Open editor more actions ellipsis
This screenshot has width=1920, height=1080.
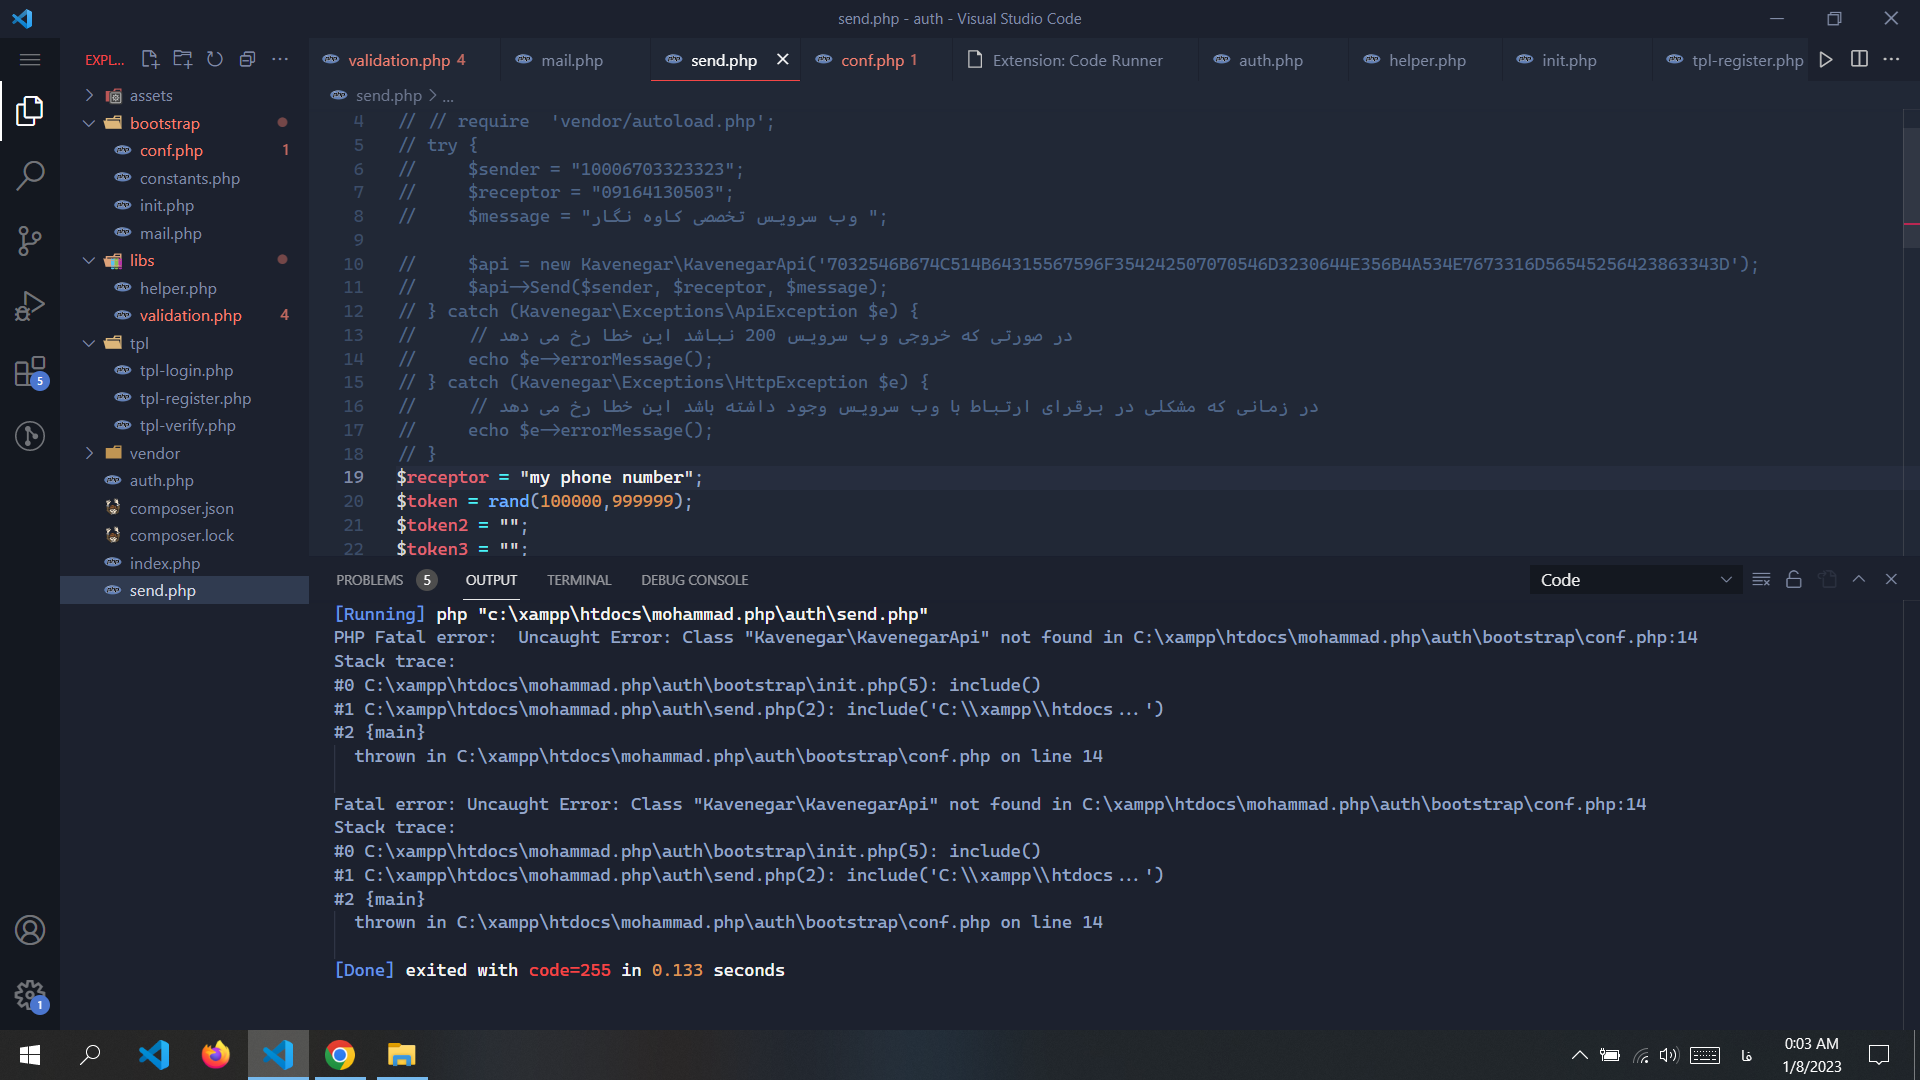(1891, 60)
